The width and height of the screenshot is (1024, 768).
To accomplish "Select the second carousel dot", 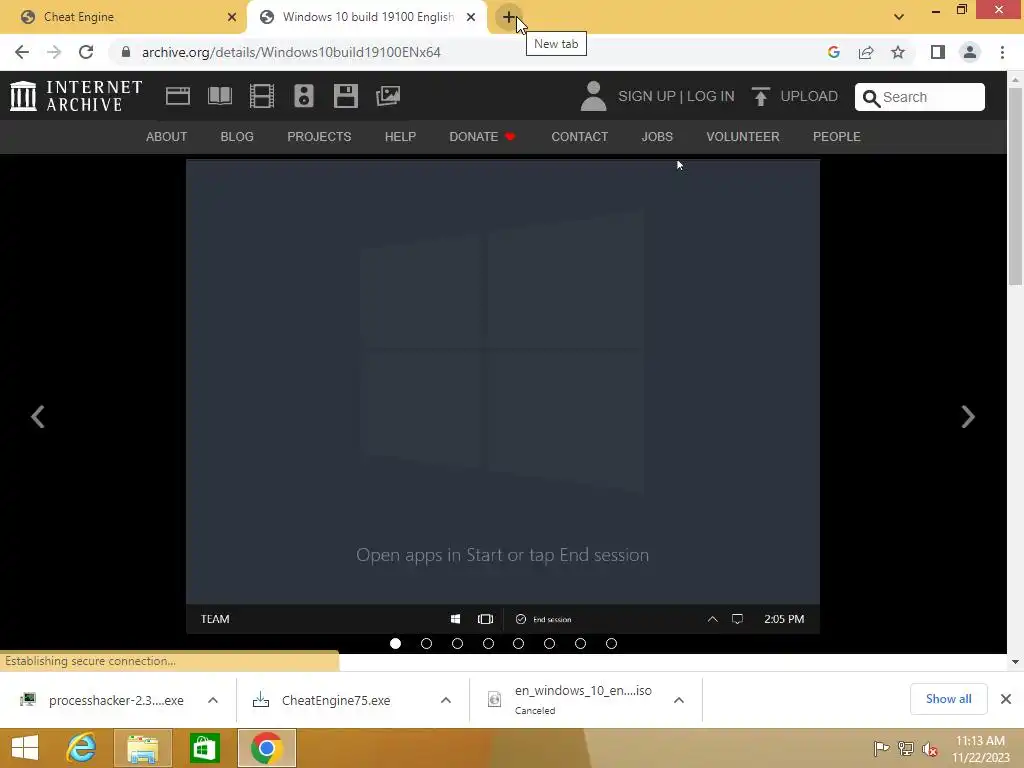I will tap(426, 644).
